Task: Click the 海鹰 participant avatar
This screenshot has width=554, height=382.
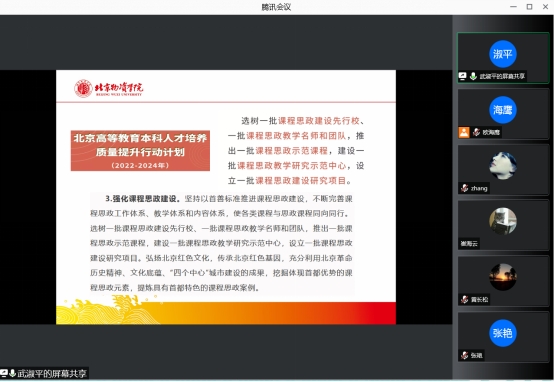Action: click(503, 110)
